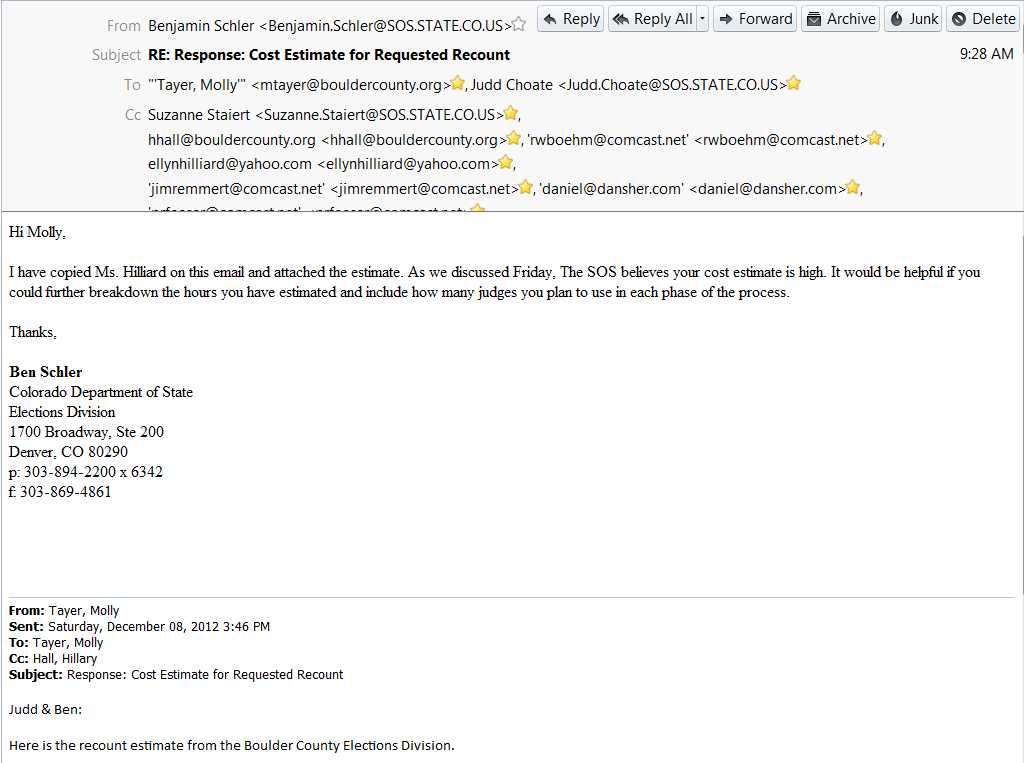The height and width of the screenshot is (763, 1024).
Task: Click the star after ellynhilliard@yahoo.com
Action: [506, 162]
